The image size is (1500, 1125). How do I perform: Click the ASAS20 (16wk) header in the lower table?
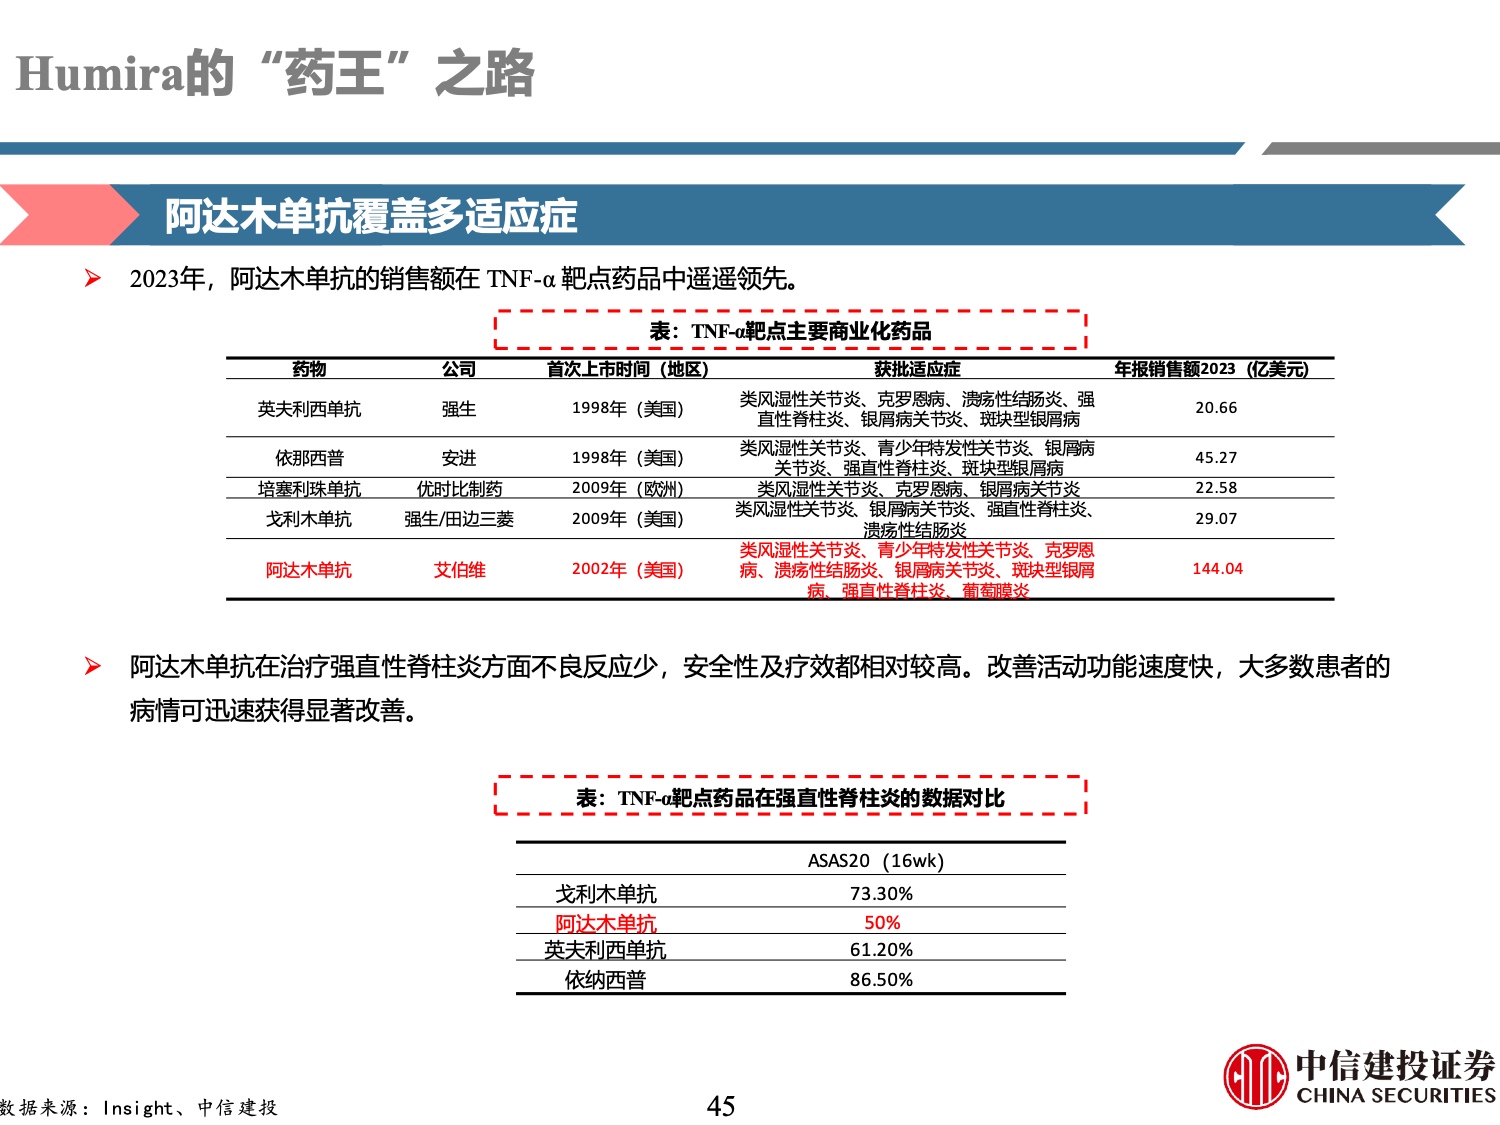point(876,861)
